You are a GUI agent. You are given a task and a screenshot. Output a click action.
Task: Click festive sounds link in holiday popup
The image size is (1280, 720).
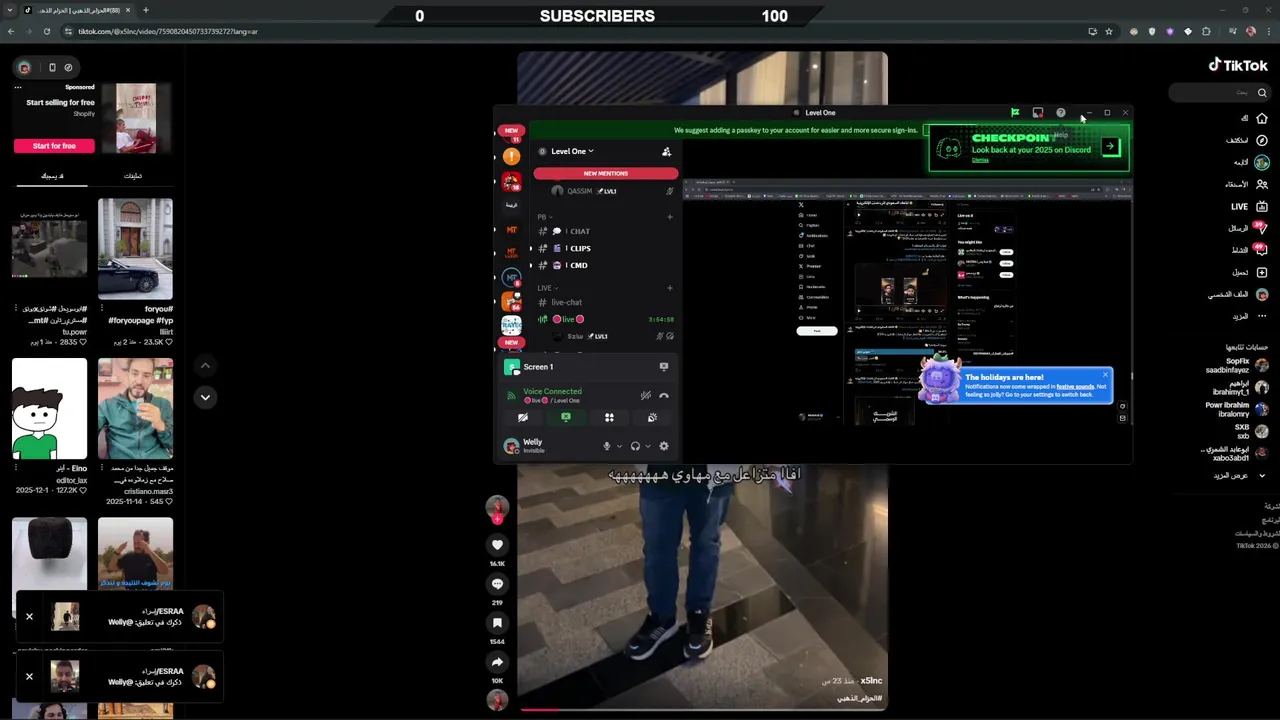1074,386
